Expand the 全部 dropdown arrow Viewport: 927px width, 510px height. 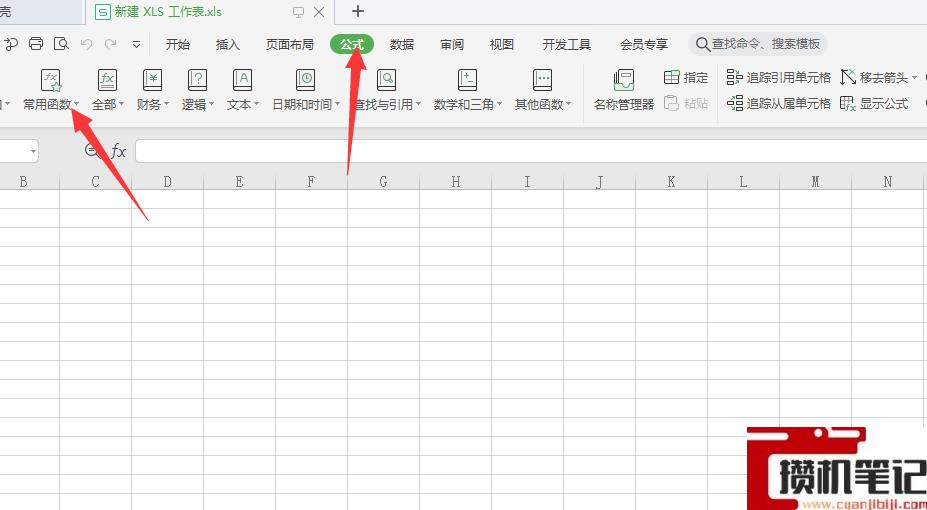pyautogui.click(x=121, y=105)
